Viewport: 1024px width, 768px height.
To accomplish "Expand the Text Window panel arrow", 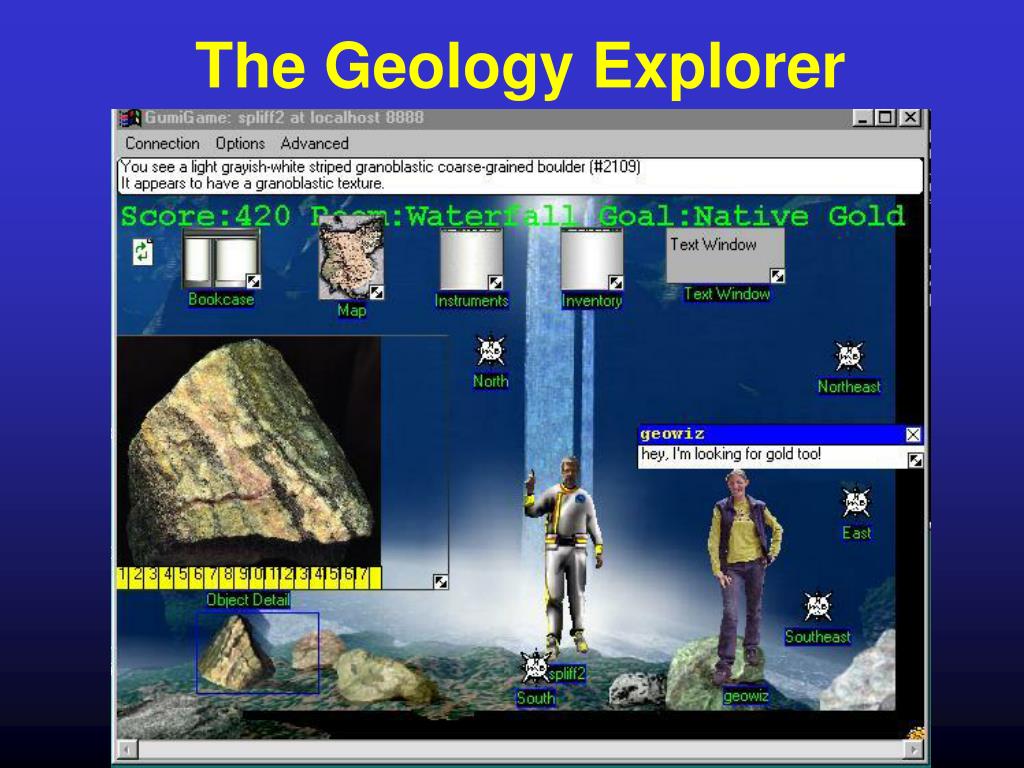I will [x=776, y=276].
